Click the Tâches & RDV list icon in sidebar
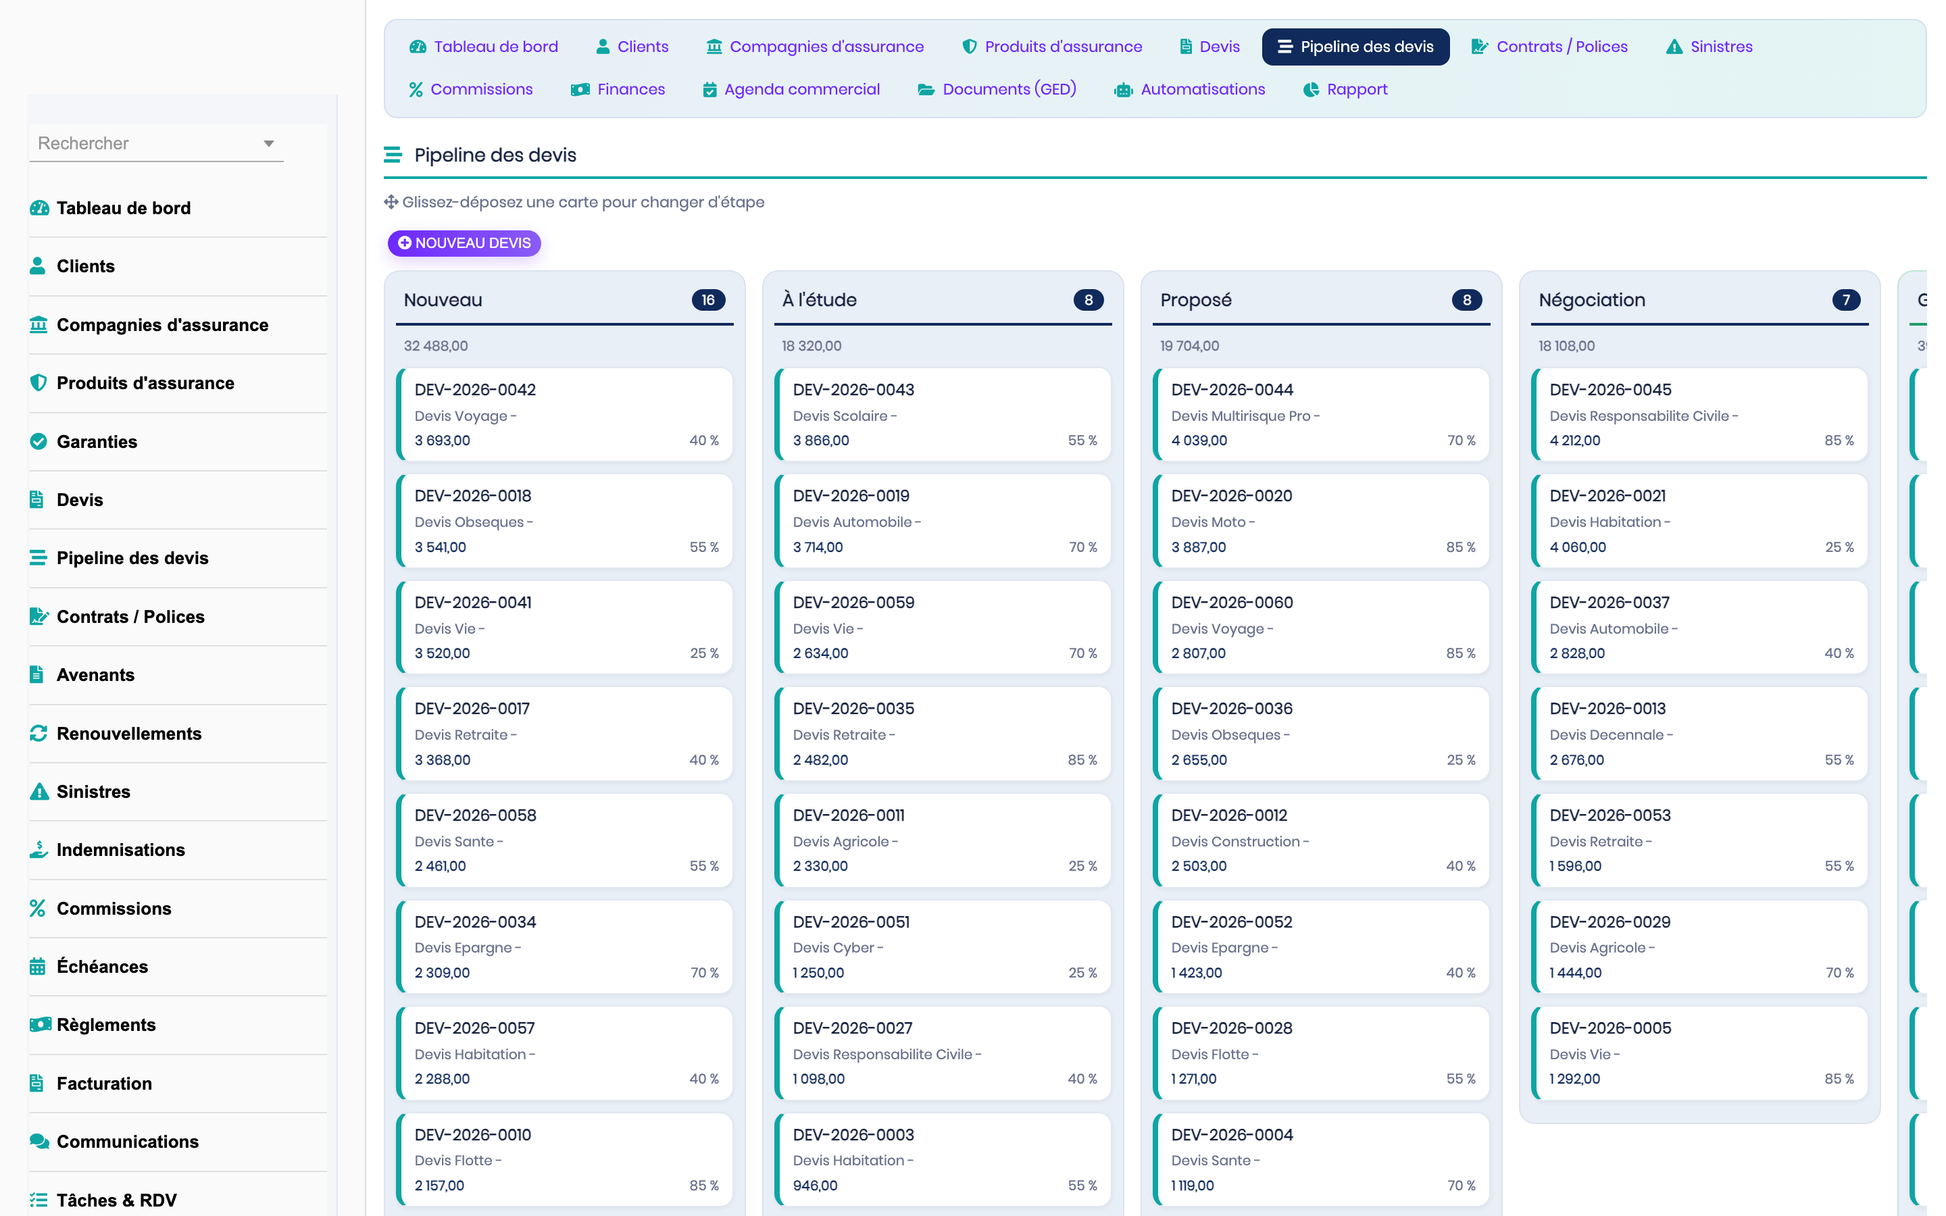The width and height of the screenshot is (1946, 1216). 39,1199
